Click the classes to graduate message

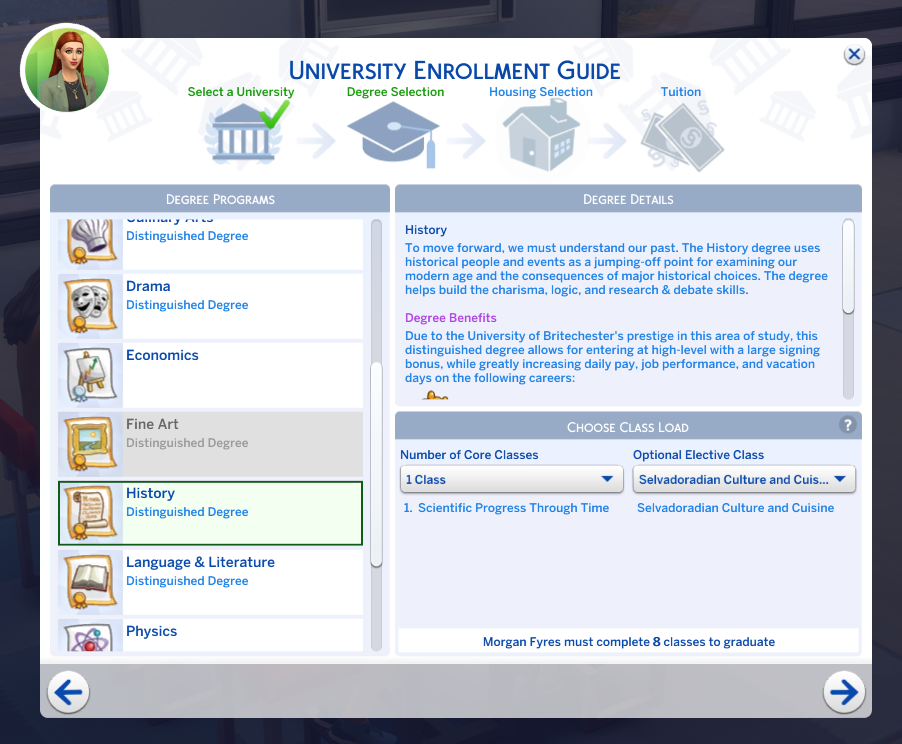629,642
